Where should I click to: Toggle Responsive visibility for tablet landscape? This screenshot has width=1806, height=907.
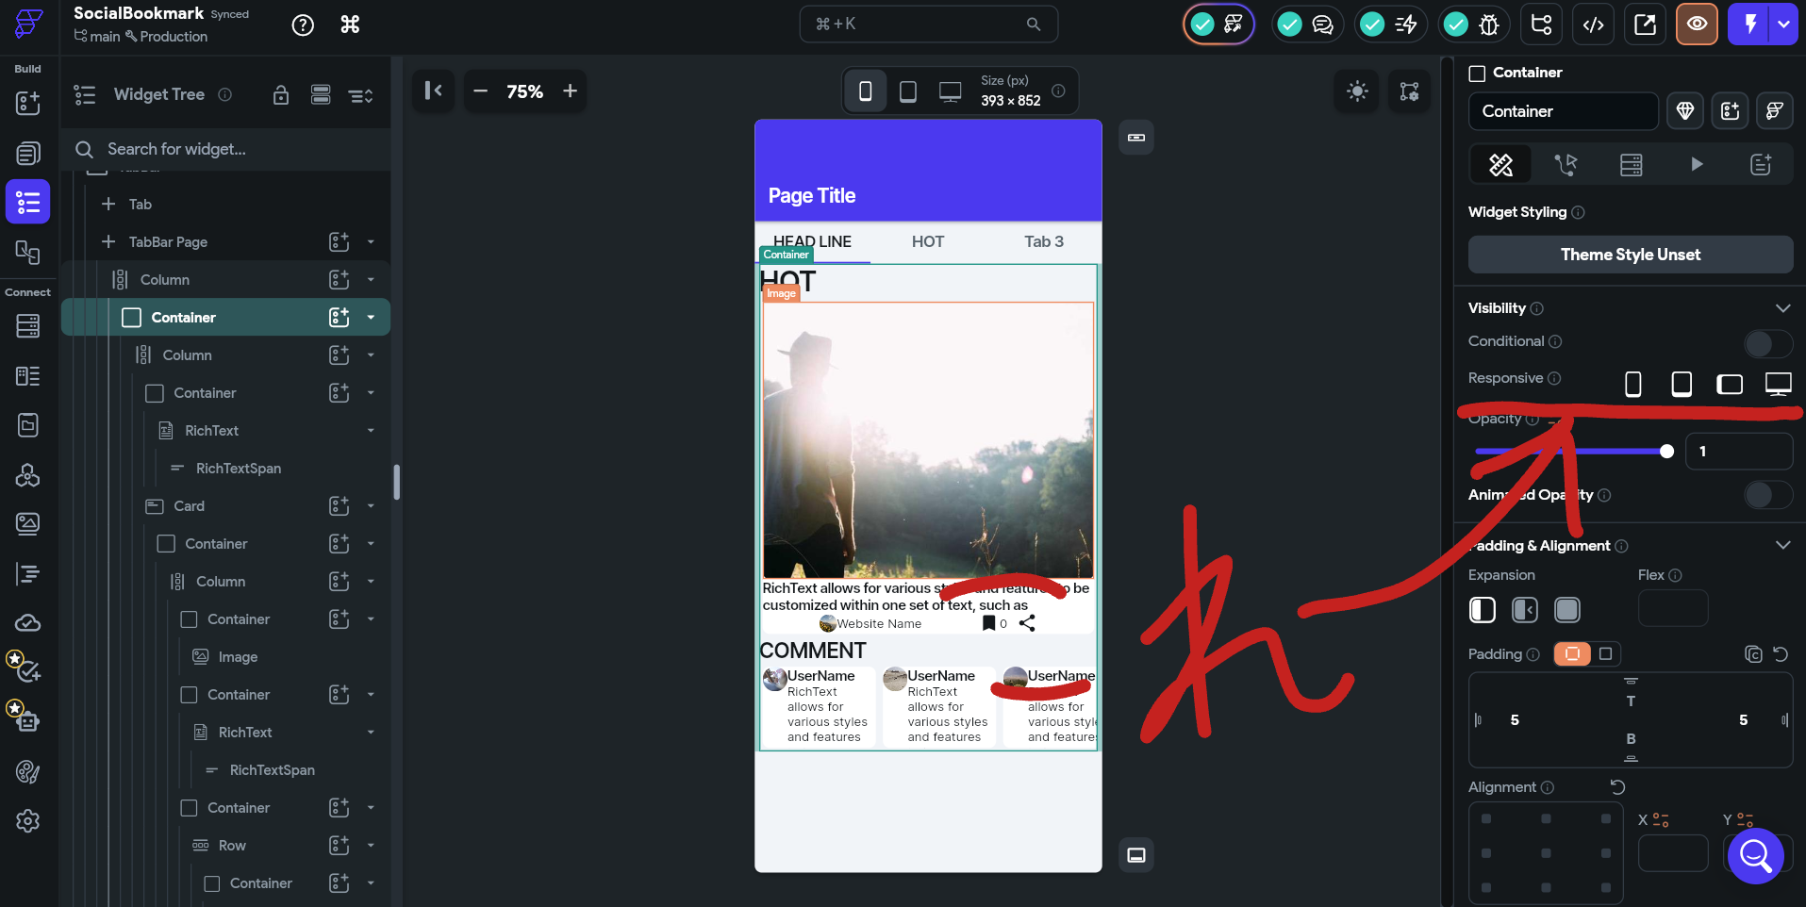click(x=1730, y=384)
